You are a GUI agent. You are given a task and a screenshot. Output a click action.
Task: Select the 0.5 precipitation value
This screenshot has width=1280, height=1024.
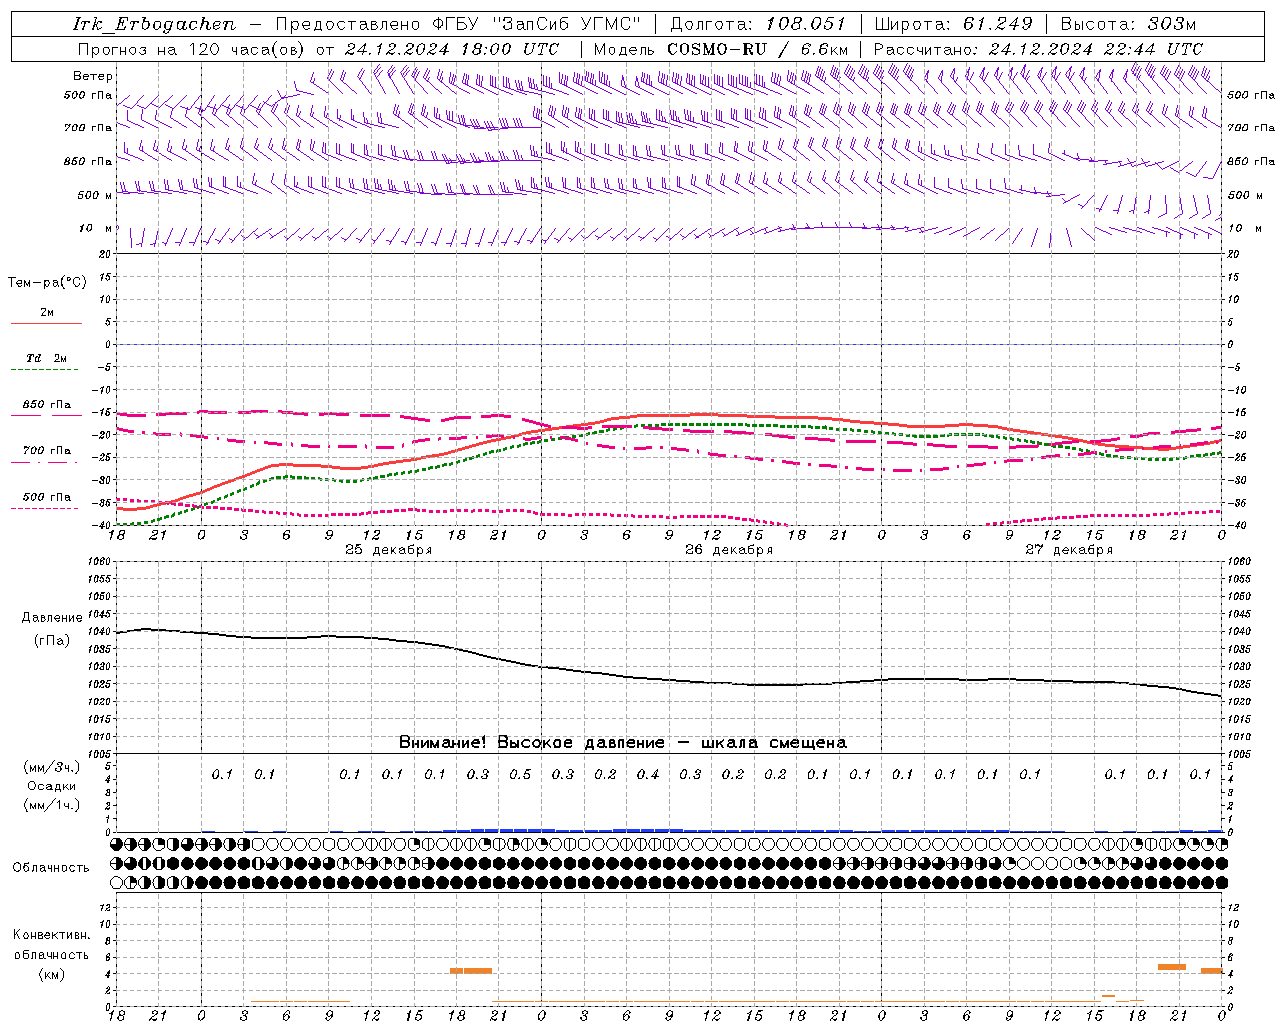click(x=520, y=774)
